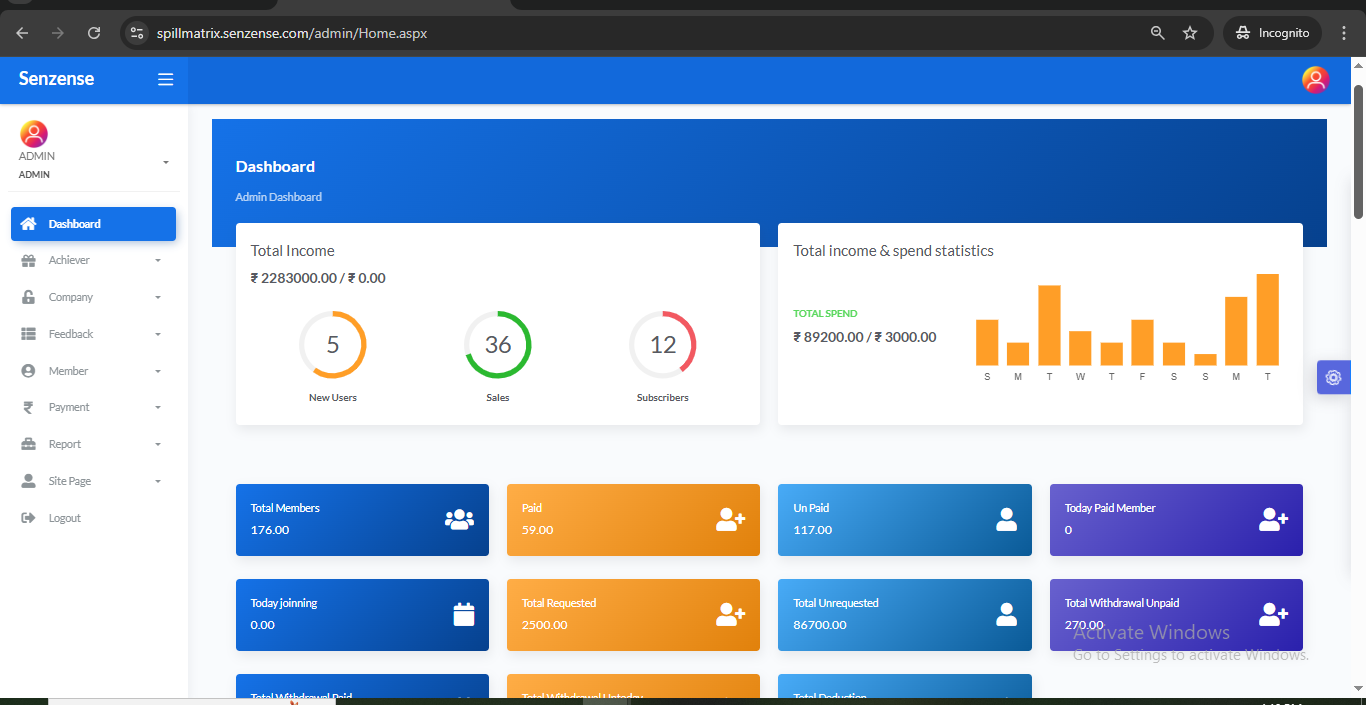Click the Dashboard home icon
Viewport: 1366px width, 705px height.
(29, 224)
